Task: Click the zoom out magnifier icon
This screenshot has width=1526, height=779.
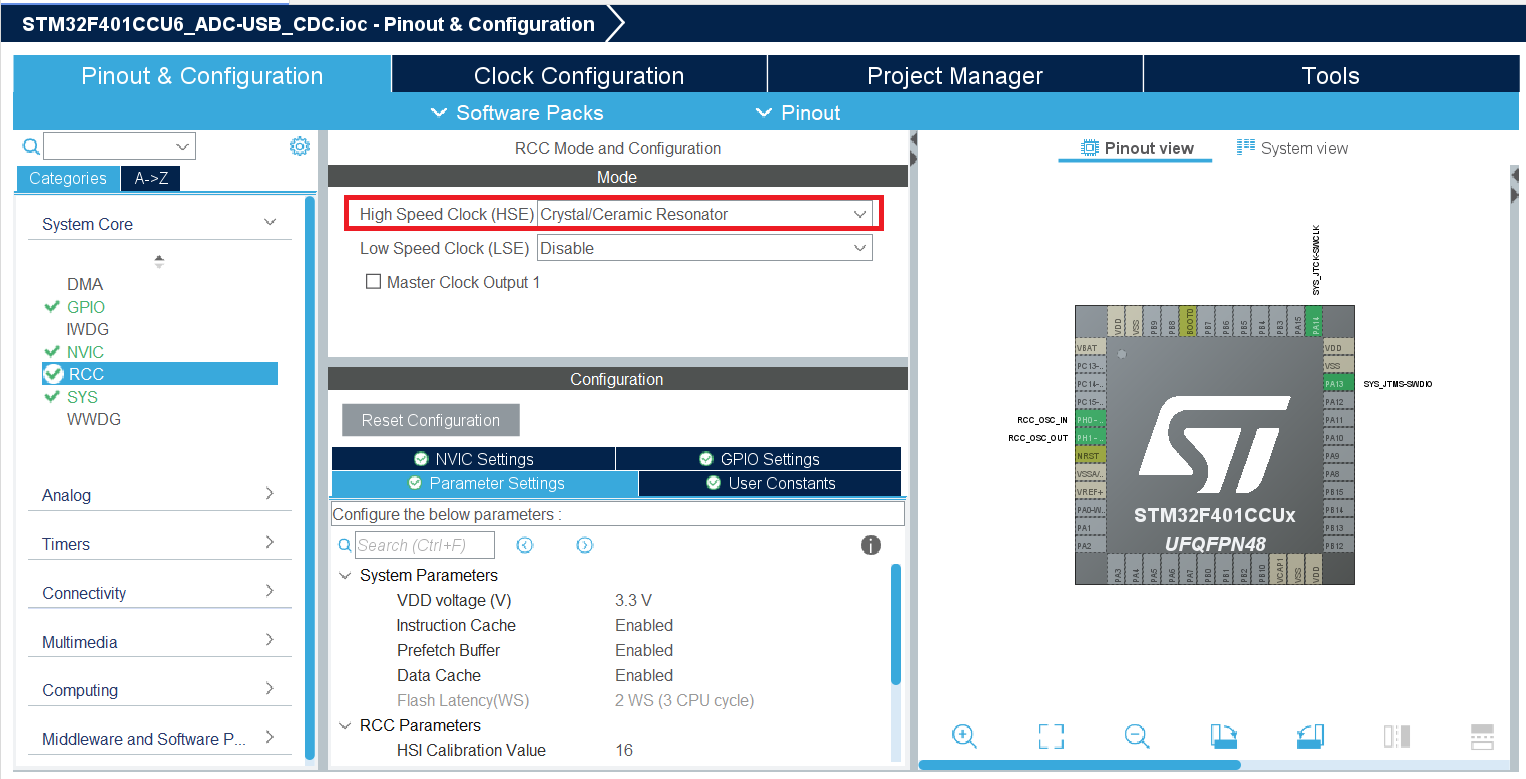Action: [x=1136, y=736]
